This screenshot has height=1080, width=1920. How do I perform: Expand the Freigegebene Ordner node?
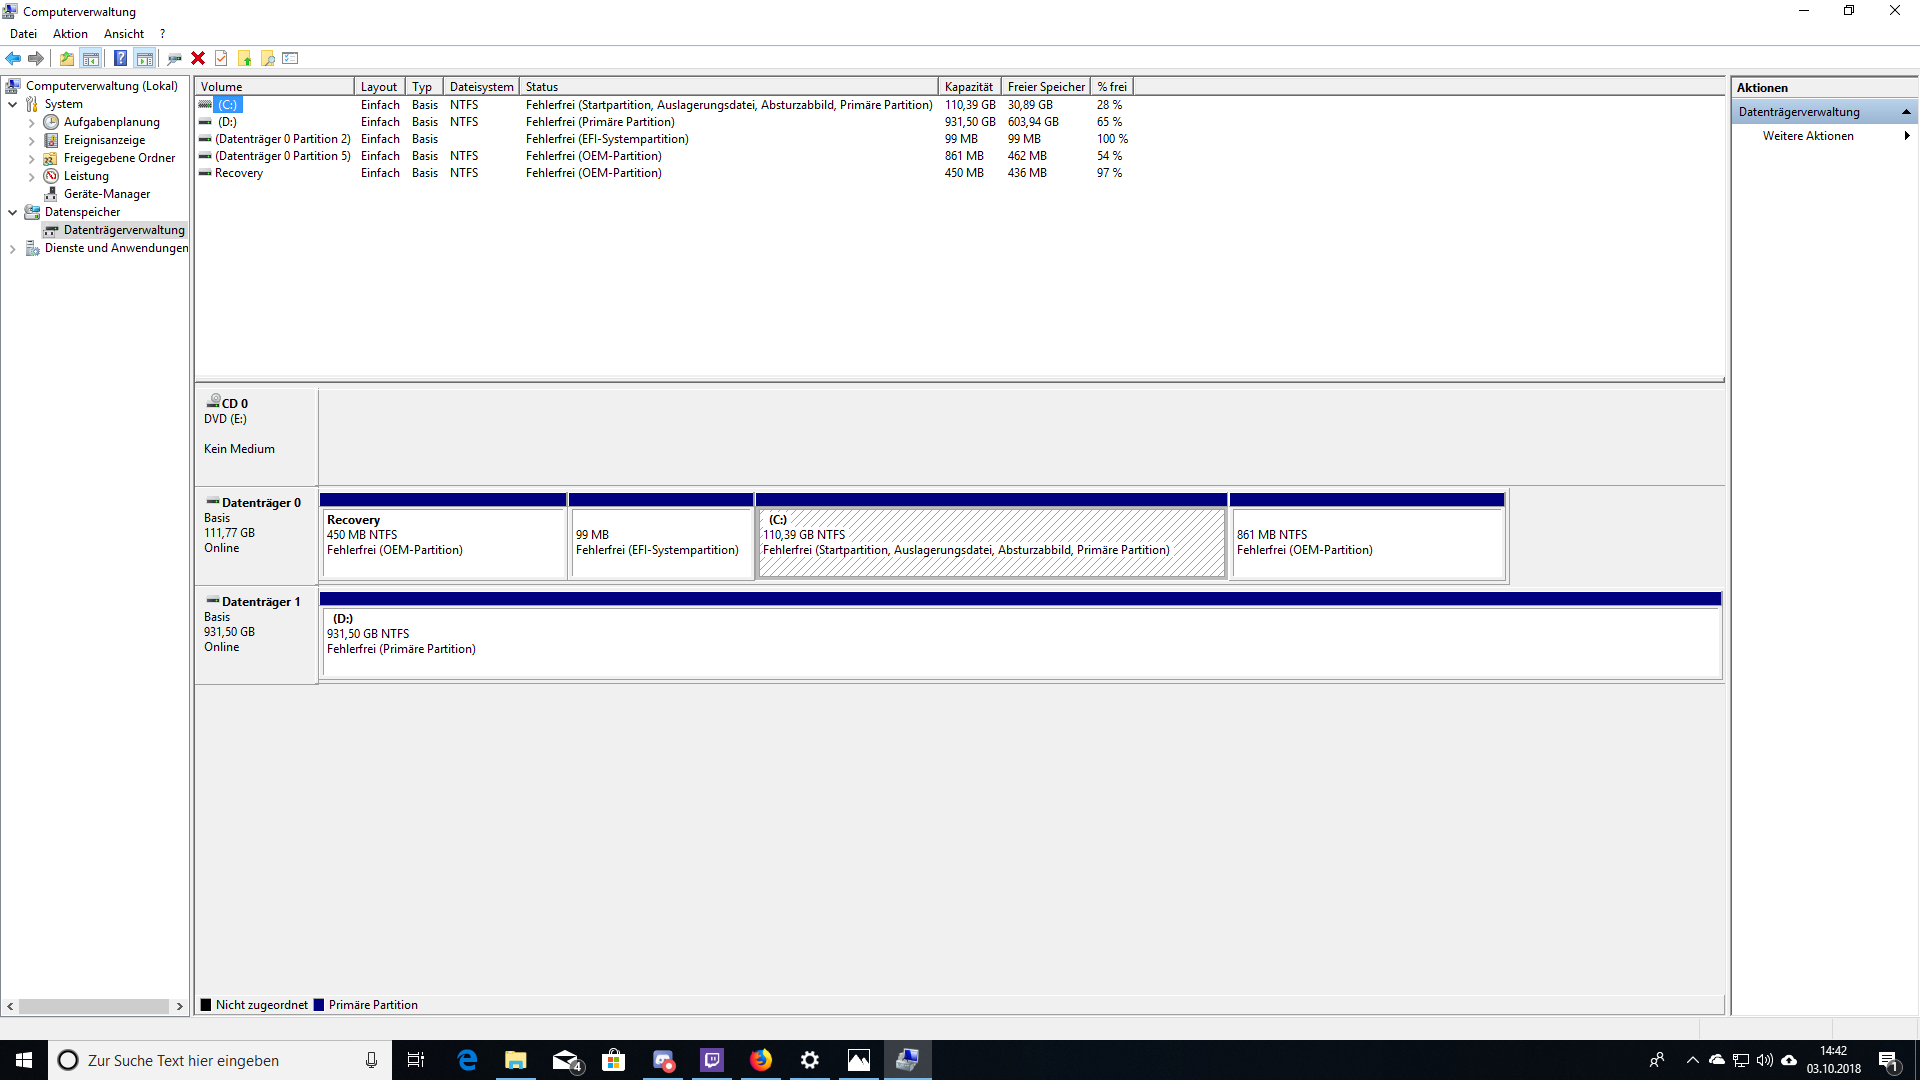[x=31, y=158]
